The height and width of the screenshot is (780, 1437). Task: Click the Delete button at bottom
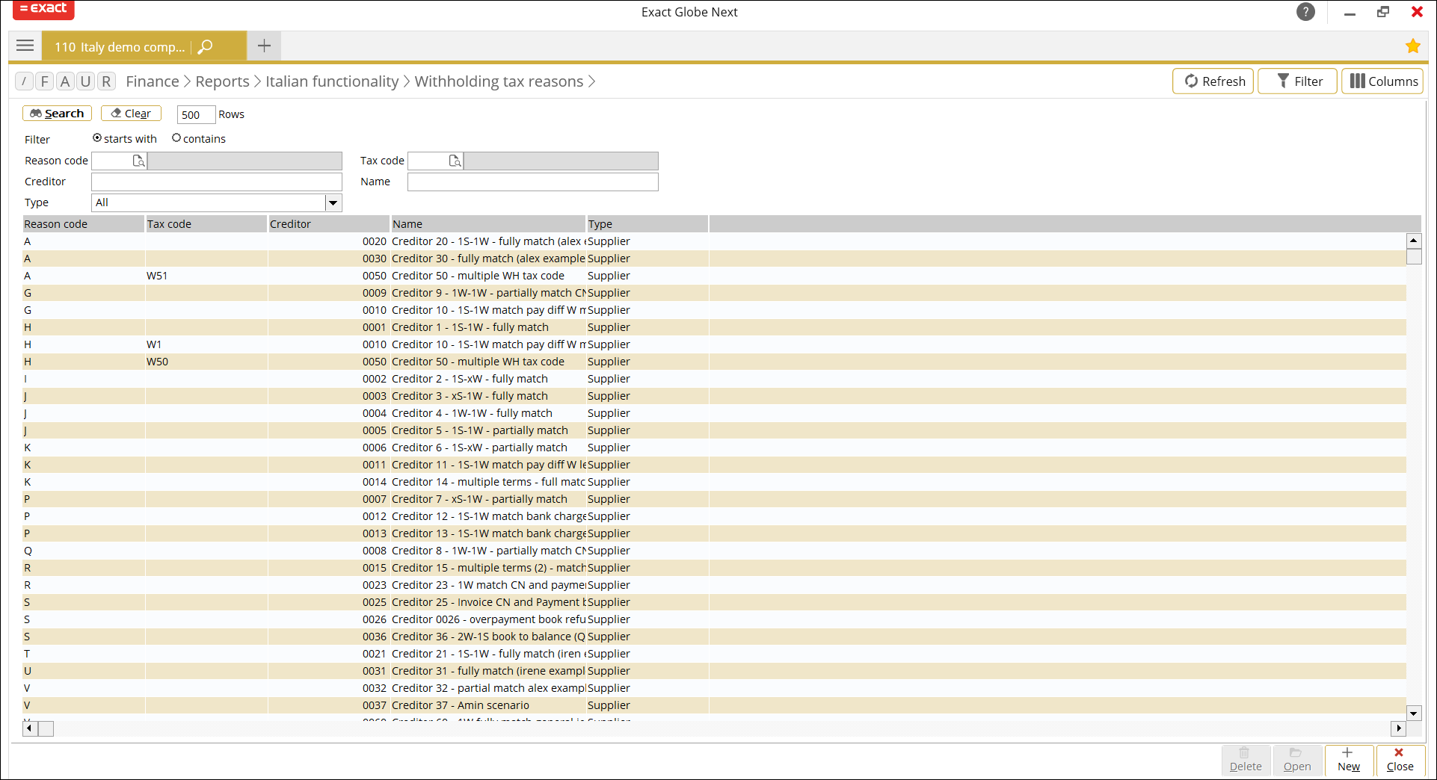[1245, 760]
